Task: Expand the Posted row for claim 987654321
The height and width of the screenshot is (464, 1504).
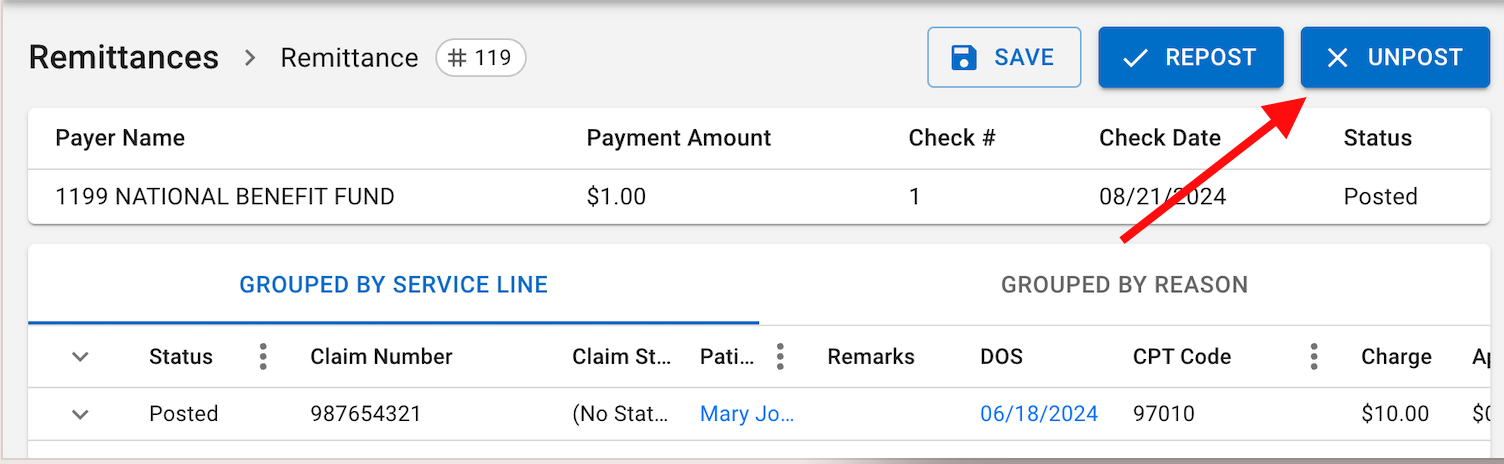Action: pyautogui.click(x=81, y=414)
